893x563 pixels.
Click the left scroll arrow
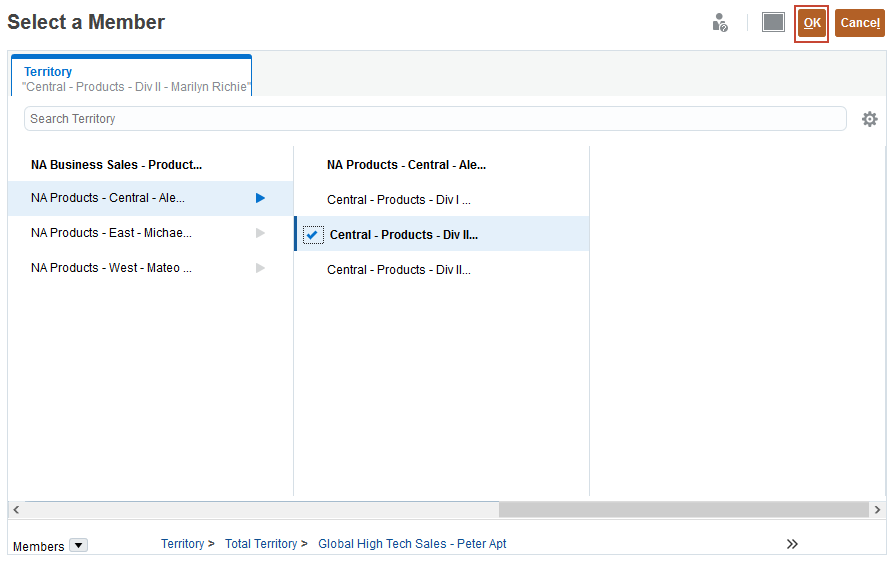pos(16,510)
